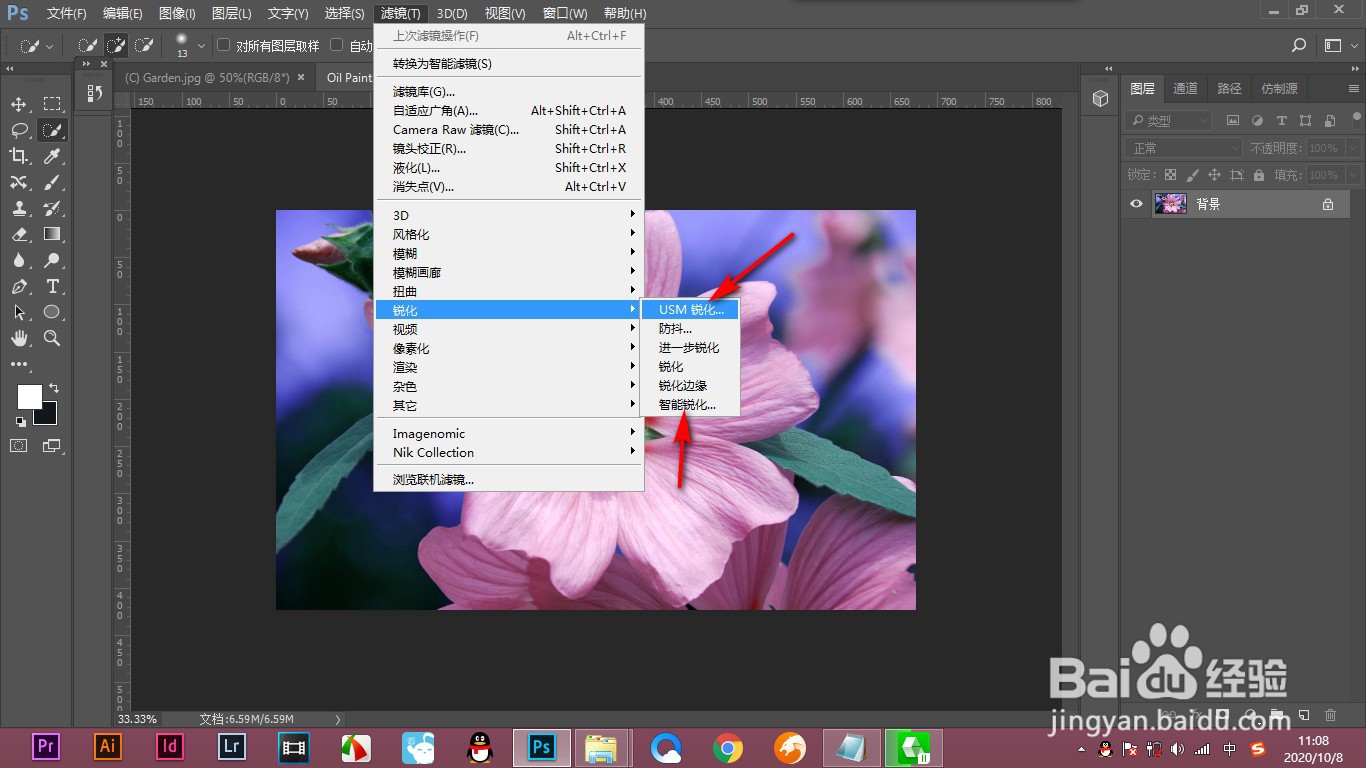Select the Eraser tool
The image size is (1366, 768).
[19, 234]
